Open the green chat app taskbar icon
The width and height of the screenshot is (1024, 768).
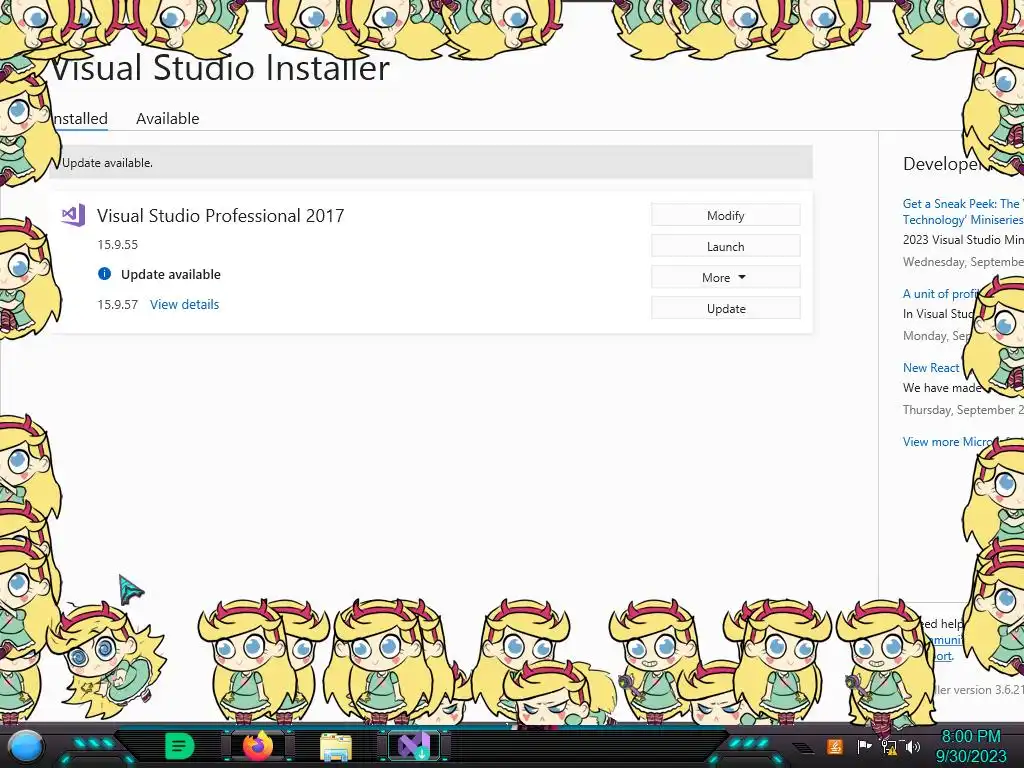tap(180, 746)
